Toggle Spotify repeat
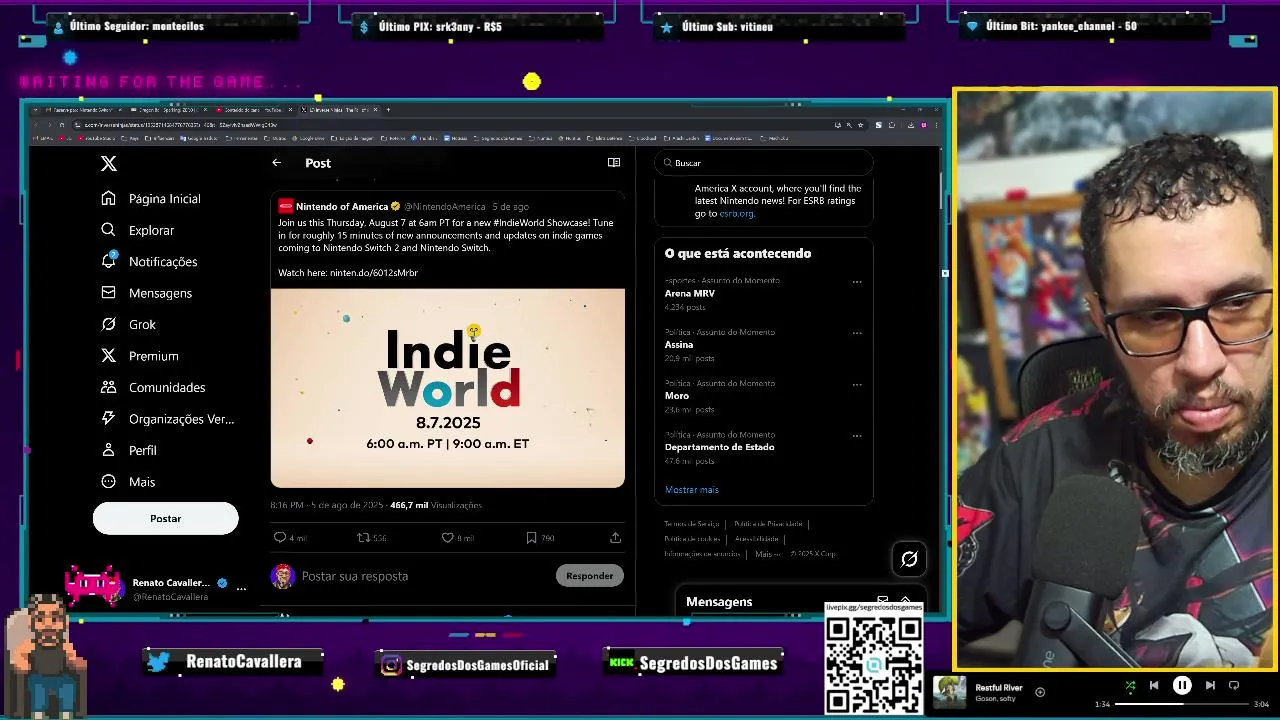1280x720 pixels. point(1234,685)
